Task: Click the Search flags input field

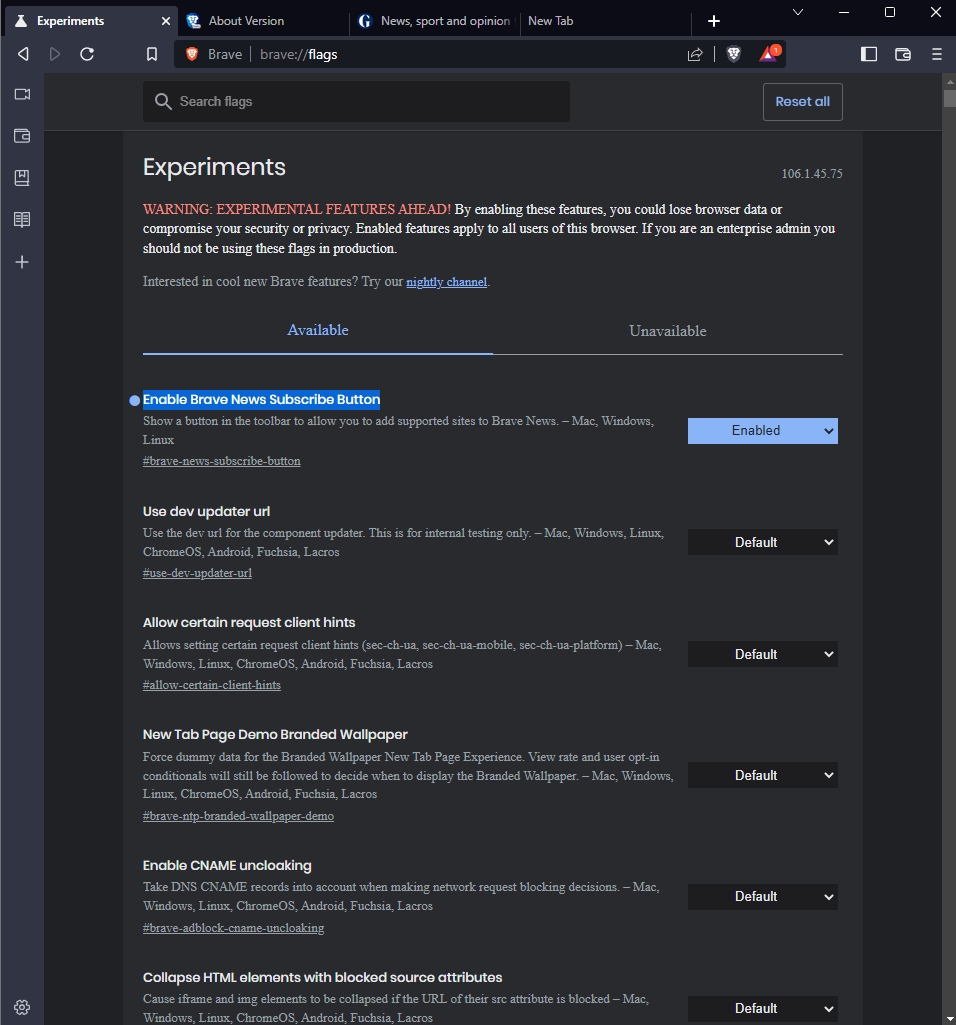Action: pos(356,101)
